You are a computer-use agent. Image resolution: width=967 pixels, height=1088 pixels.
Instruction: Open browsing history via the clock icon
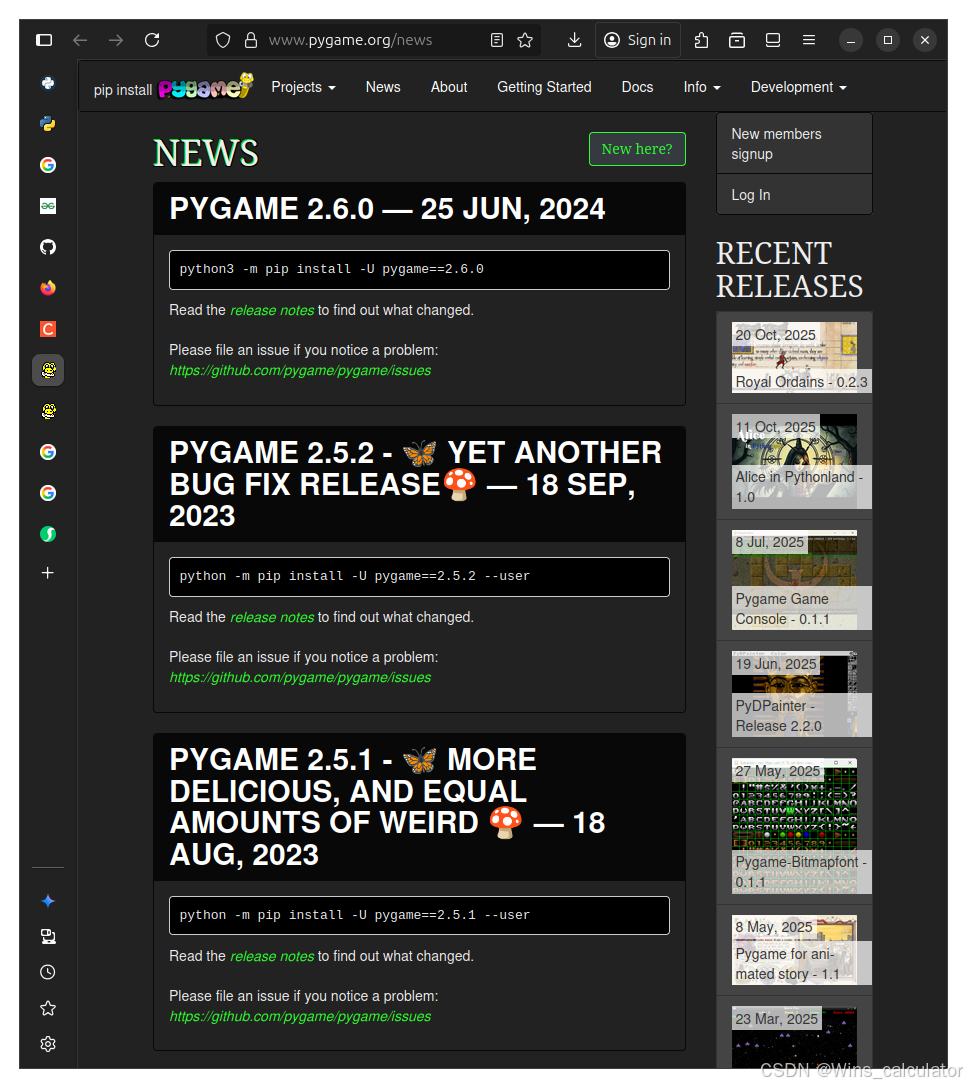[47, 971]
